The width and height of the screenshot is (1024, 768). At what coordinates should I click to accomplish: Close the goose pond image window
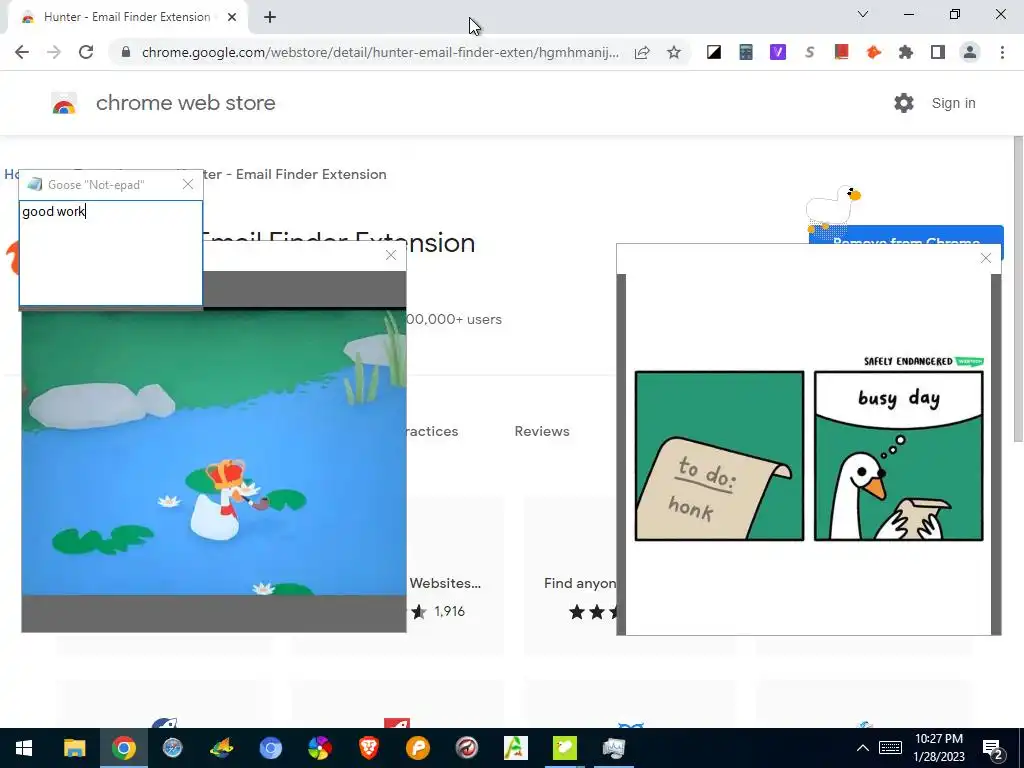pos(391,255)
